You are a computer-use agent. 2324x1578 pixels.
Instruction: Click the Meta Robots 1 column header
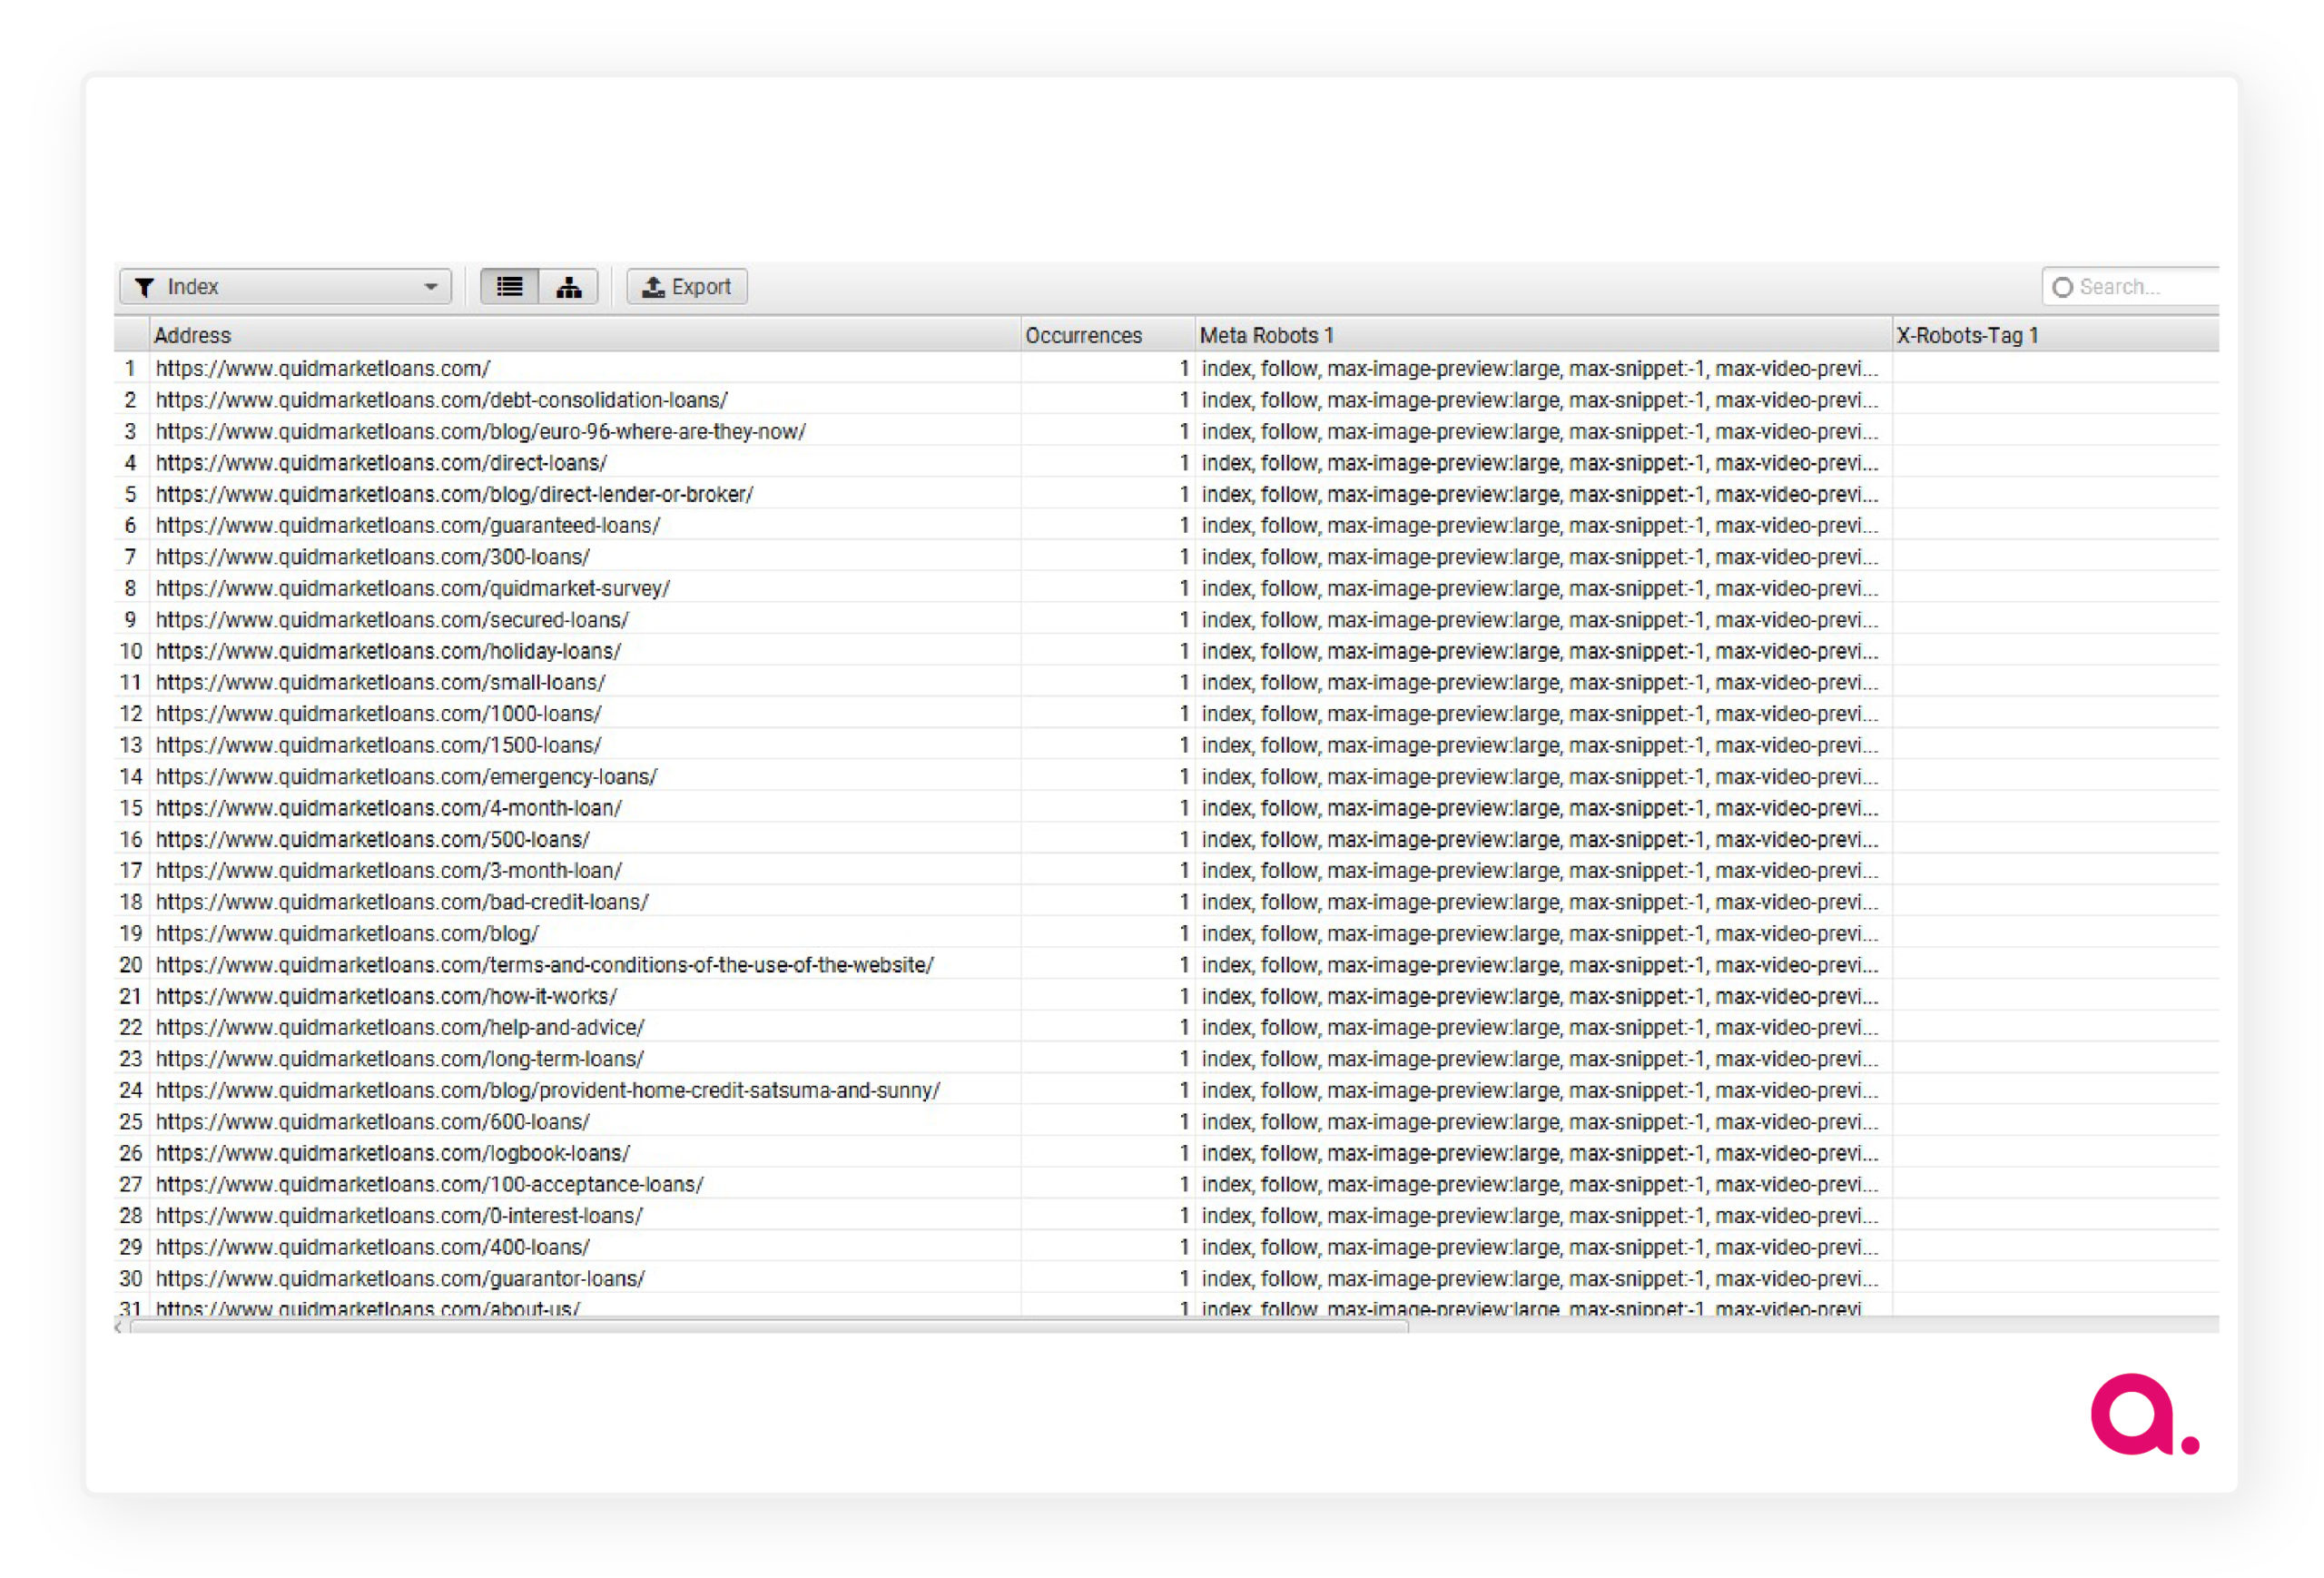point(1543,335)
